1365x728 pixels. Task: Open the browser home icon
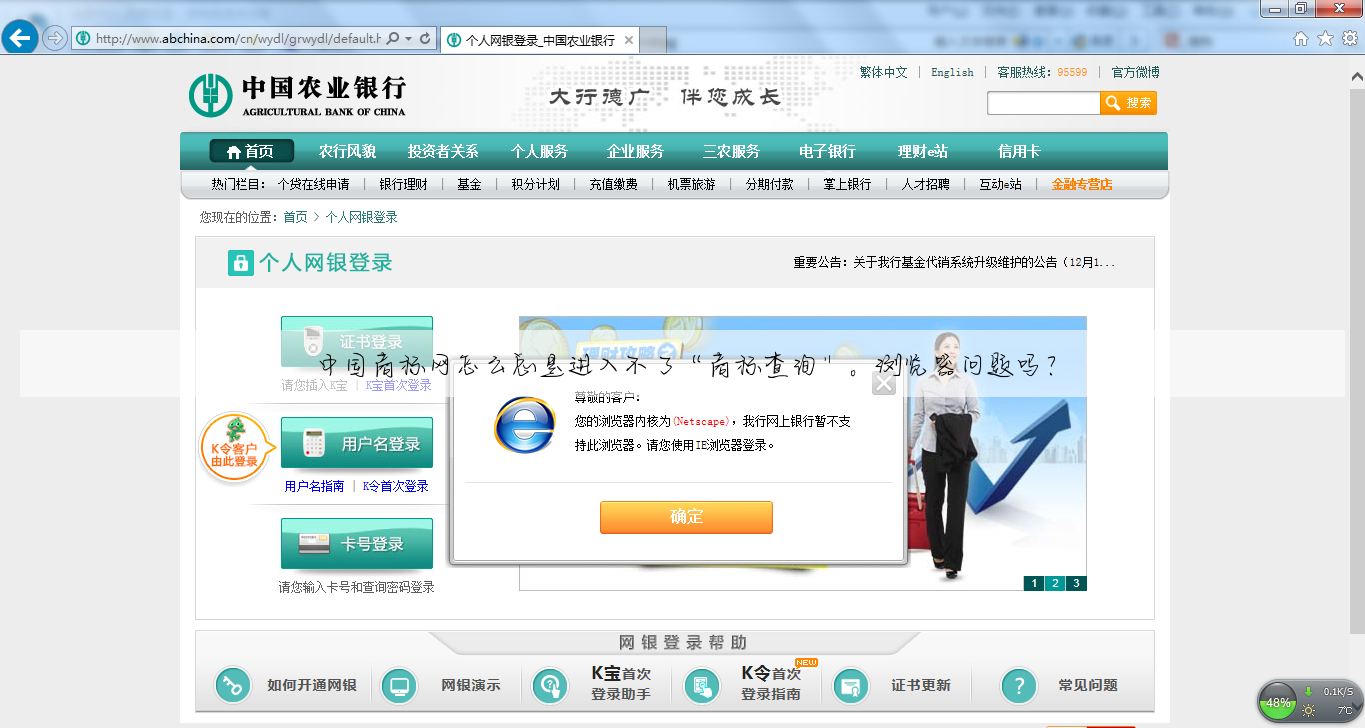point(1301,39)
